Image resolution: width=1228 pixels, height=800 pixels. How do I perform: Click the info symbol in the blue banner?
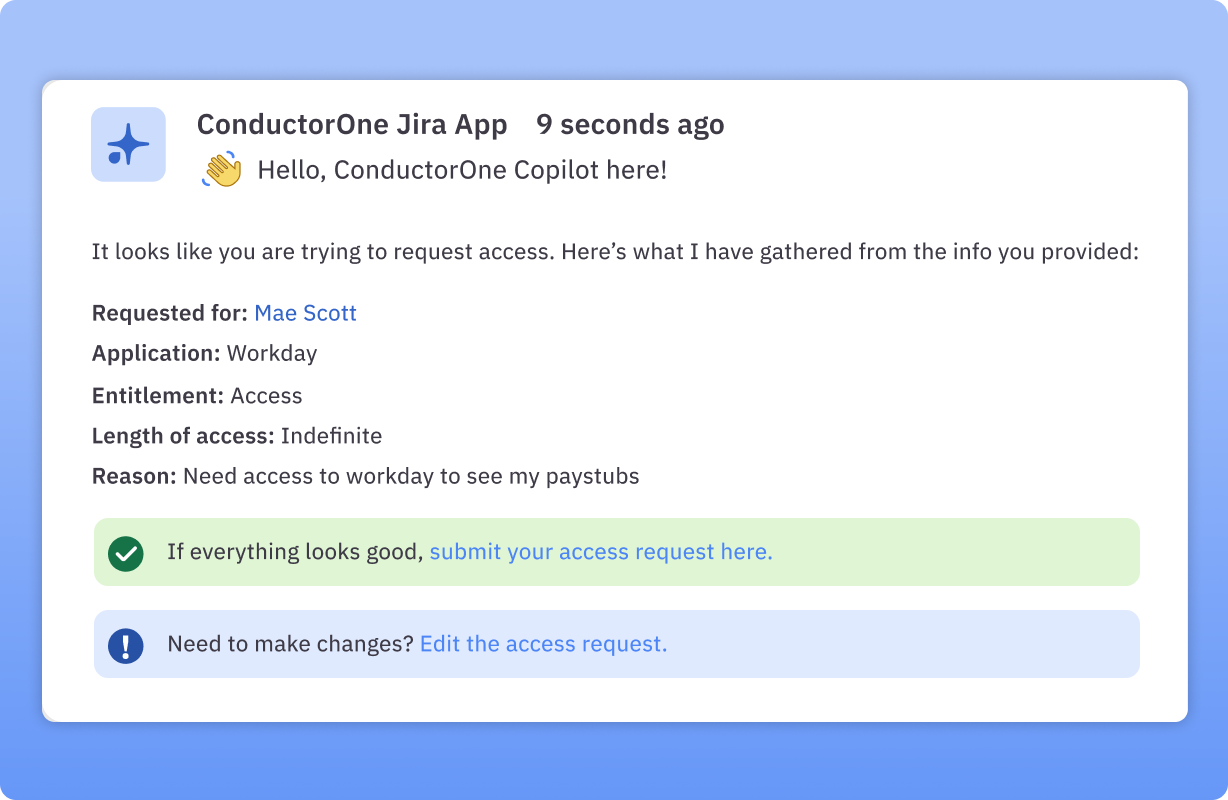click(x=125, y=645)
